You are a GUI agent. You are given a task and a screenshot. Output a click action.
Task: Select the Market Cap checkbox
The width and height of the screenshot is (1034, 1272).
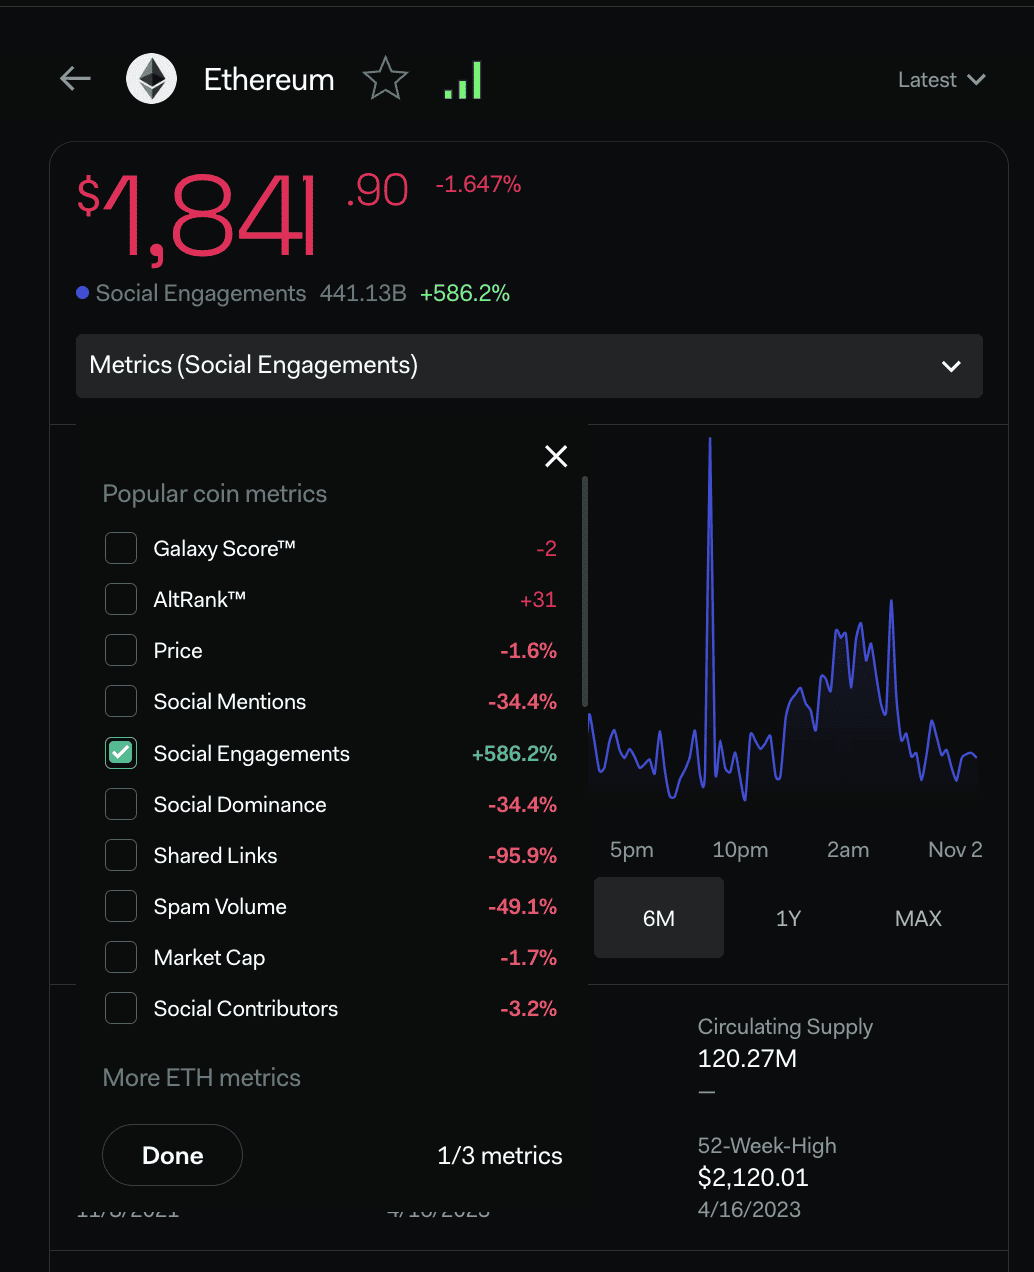[121, 957]
